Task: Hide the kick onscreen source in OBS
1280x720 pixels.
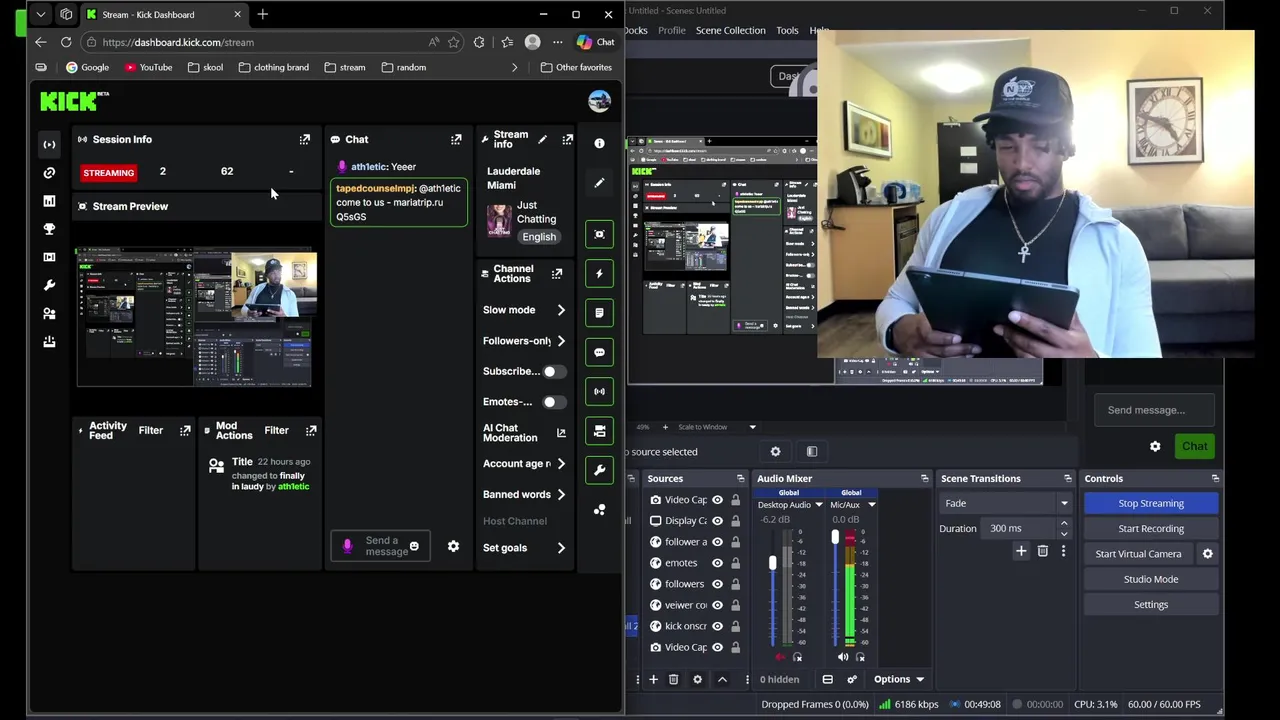Action: [x=717, y=626]
